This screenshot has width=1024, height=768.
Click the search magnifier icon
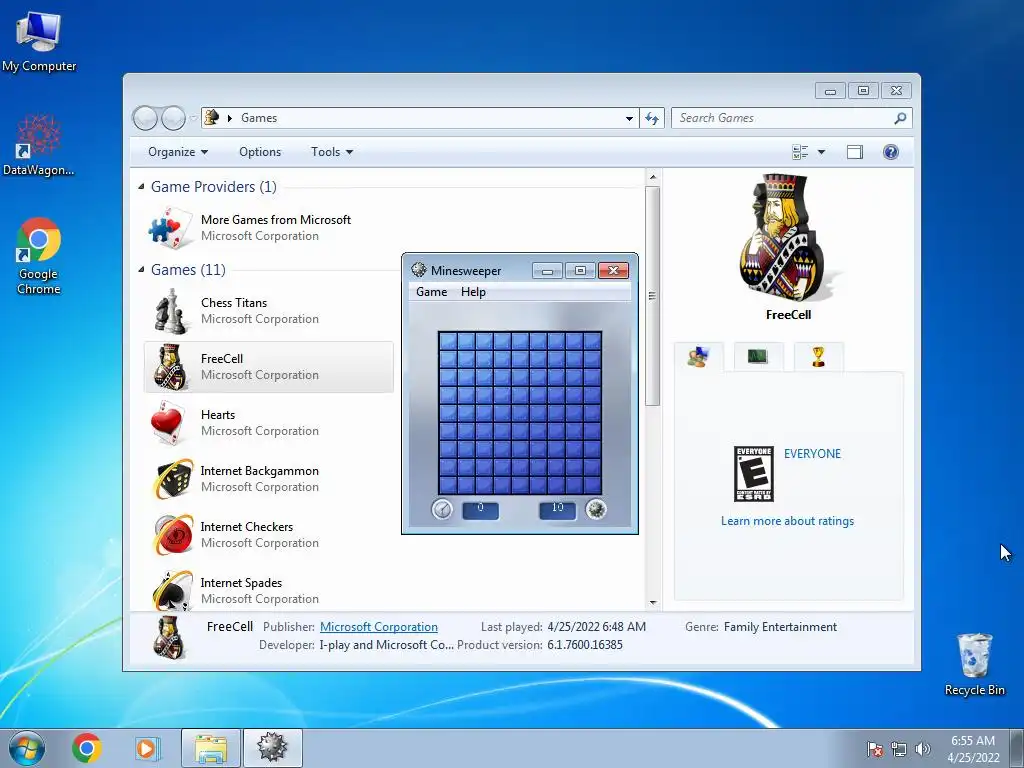point(900,118)
